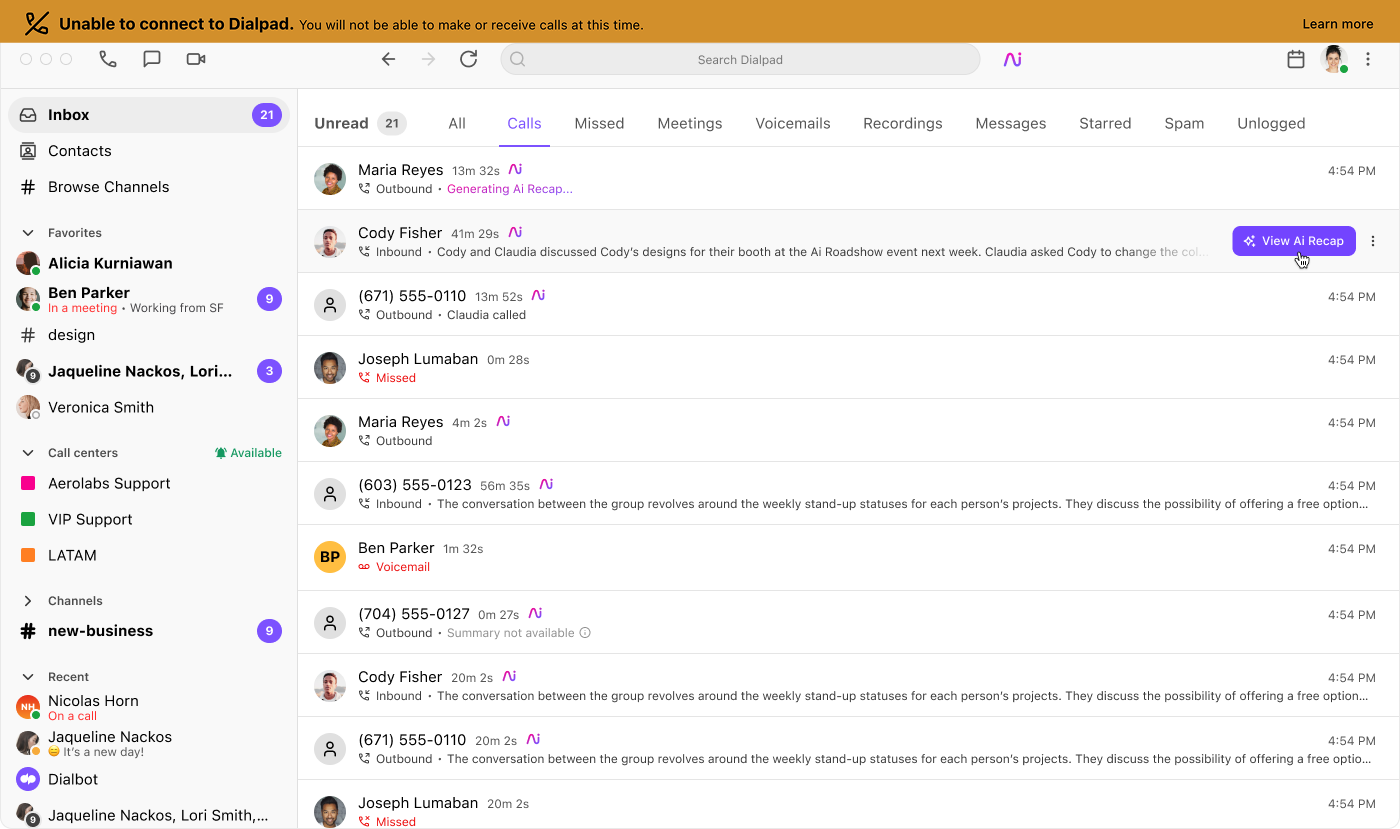Open Dialpad Ai icon beside search bar
The image size is (1400, 829).
click(x=1013, y=59)
